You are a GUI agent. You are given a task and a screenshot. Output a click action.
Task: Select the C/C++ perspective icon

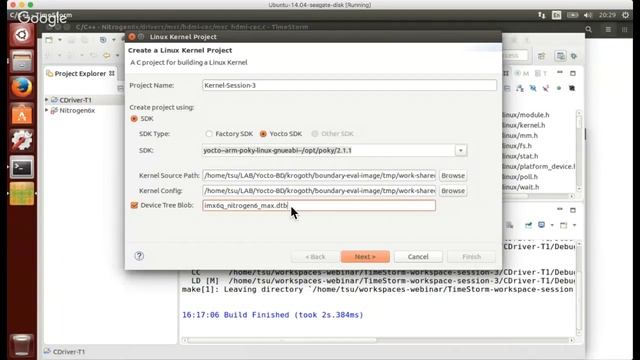coord(560,56)
